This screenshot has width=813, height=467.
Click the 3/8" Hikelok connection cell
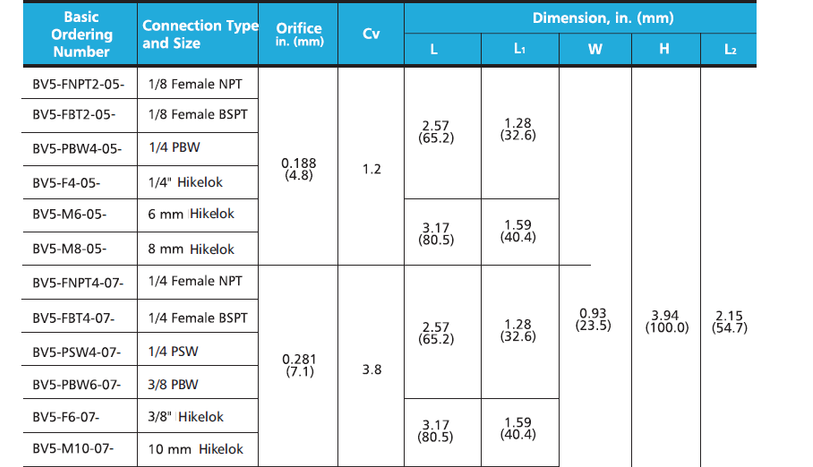coord(186,416)
